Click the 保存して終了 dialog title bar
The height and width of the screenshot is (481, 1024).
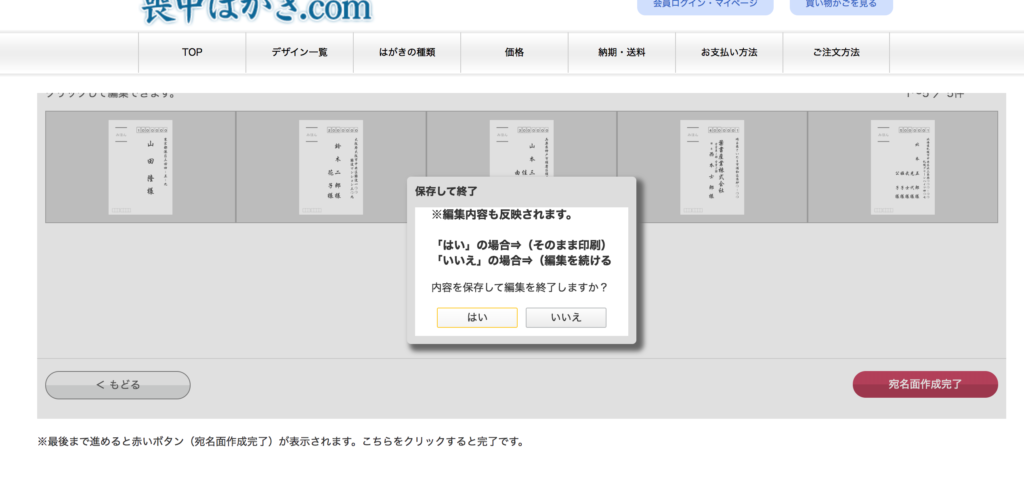(x=521, y=190)
